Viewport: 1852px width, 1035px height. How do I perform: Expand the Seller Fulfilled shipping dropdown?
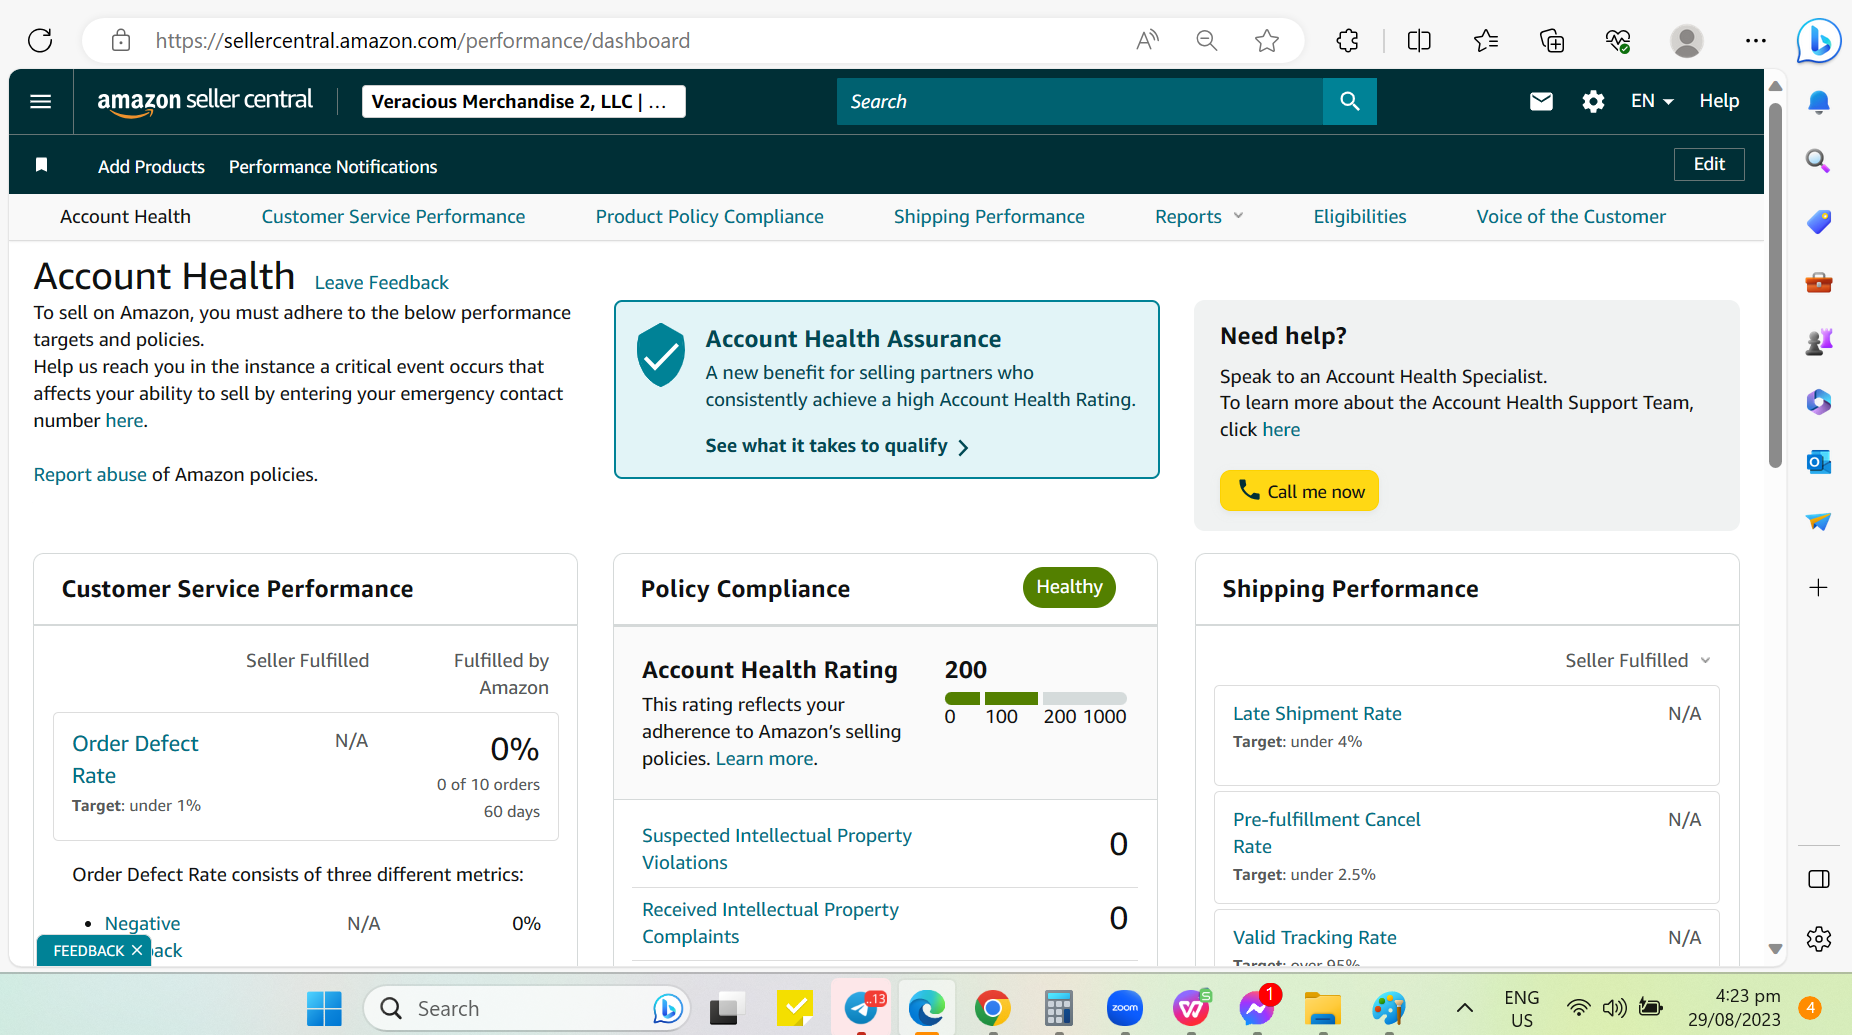click(x=1638, y=660)
